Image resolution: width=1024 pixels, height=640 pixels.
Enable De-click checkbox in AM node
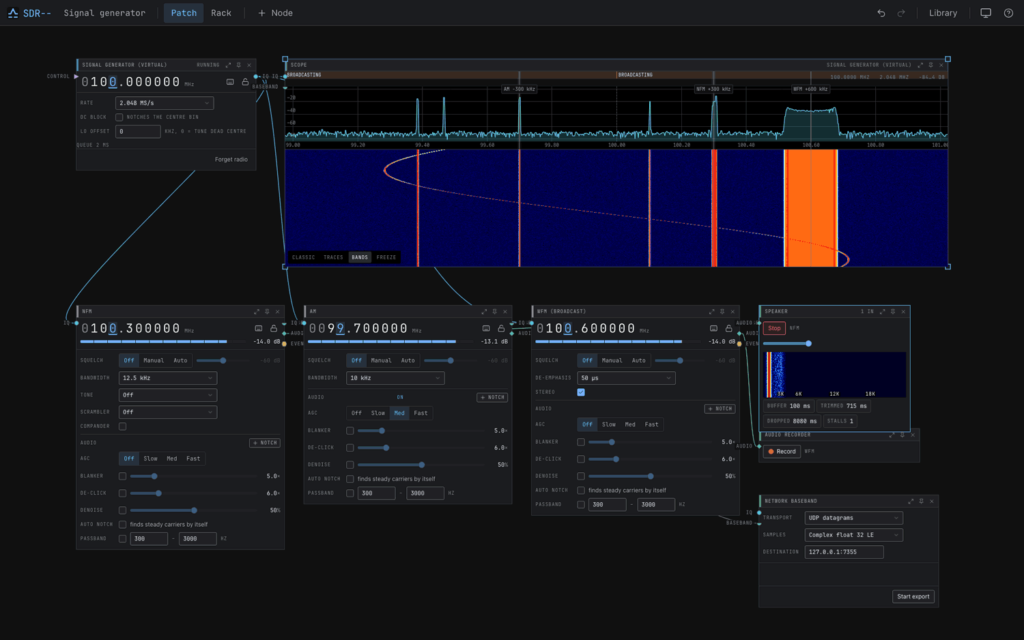tap(350, 447)
